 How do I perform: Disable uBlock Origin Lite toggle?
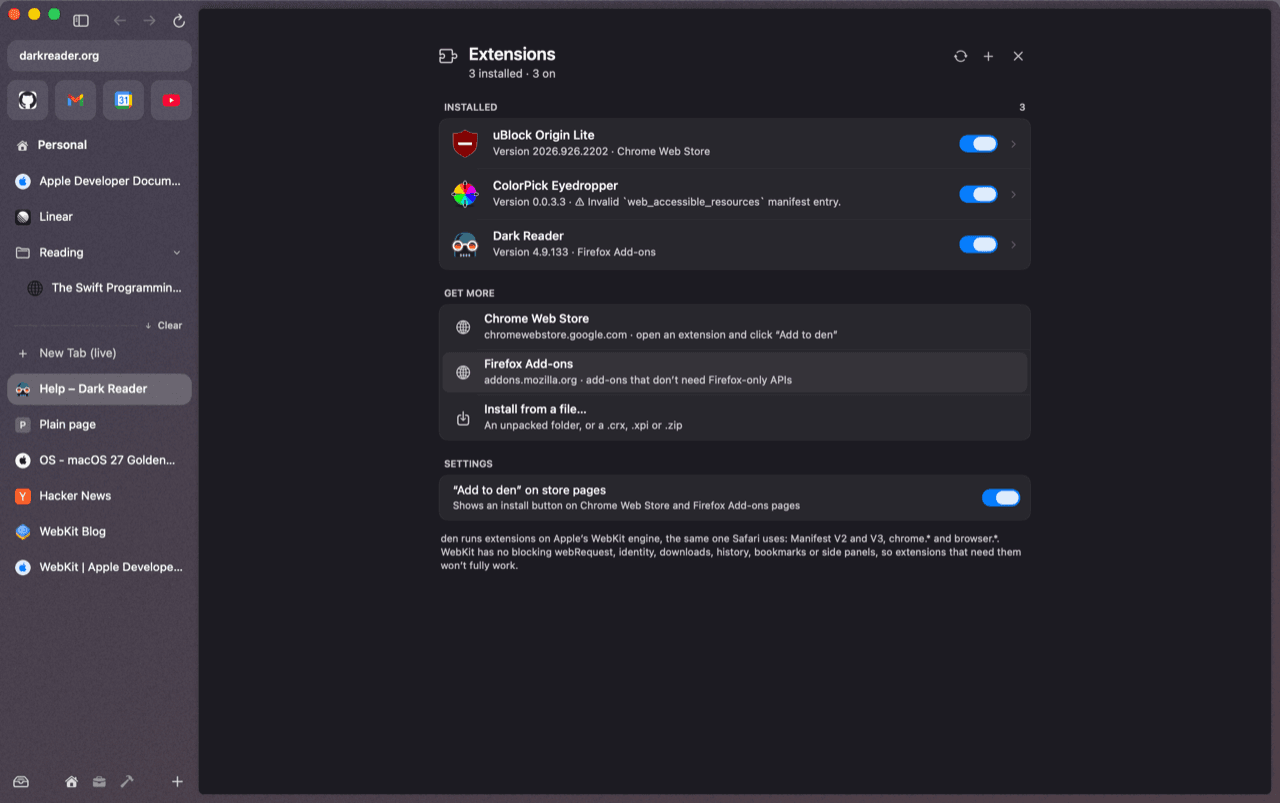tap(978, 144)
